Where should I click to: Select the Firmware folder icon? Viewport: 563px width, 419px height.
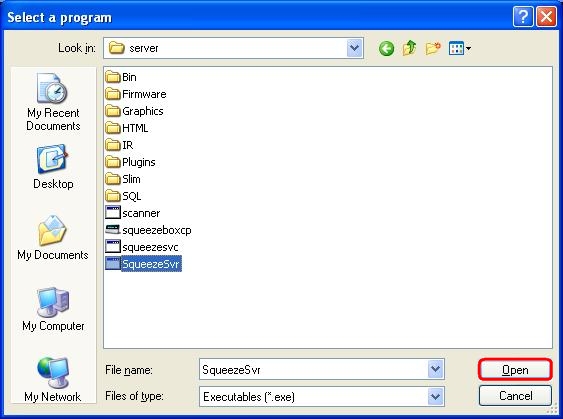tap(113, 94)
